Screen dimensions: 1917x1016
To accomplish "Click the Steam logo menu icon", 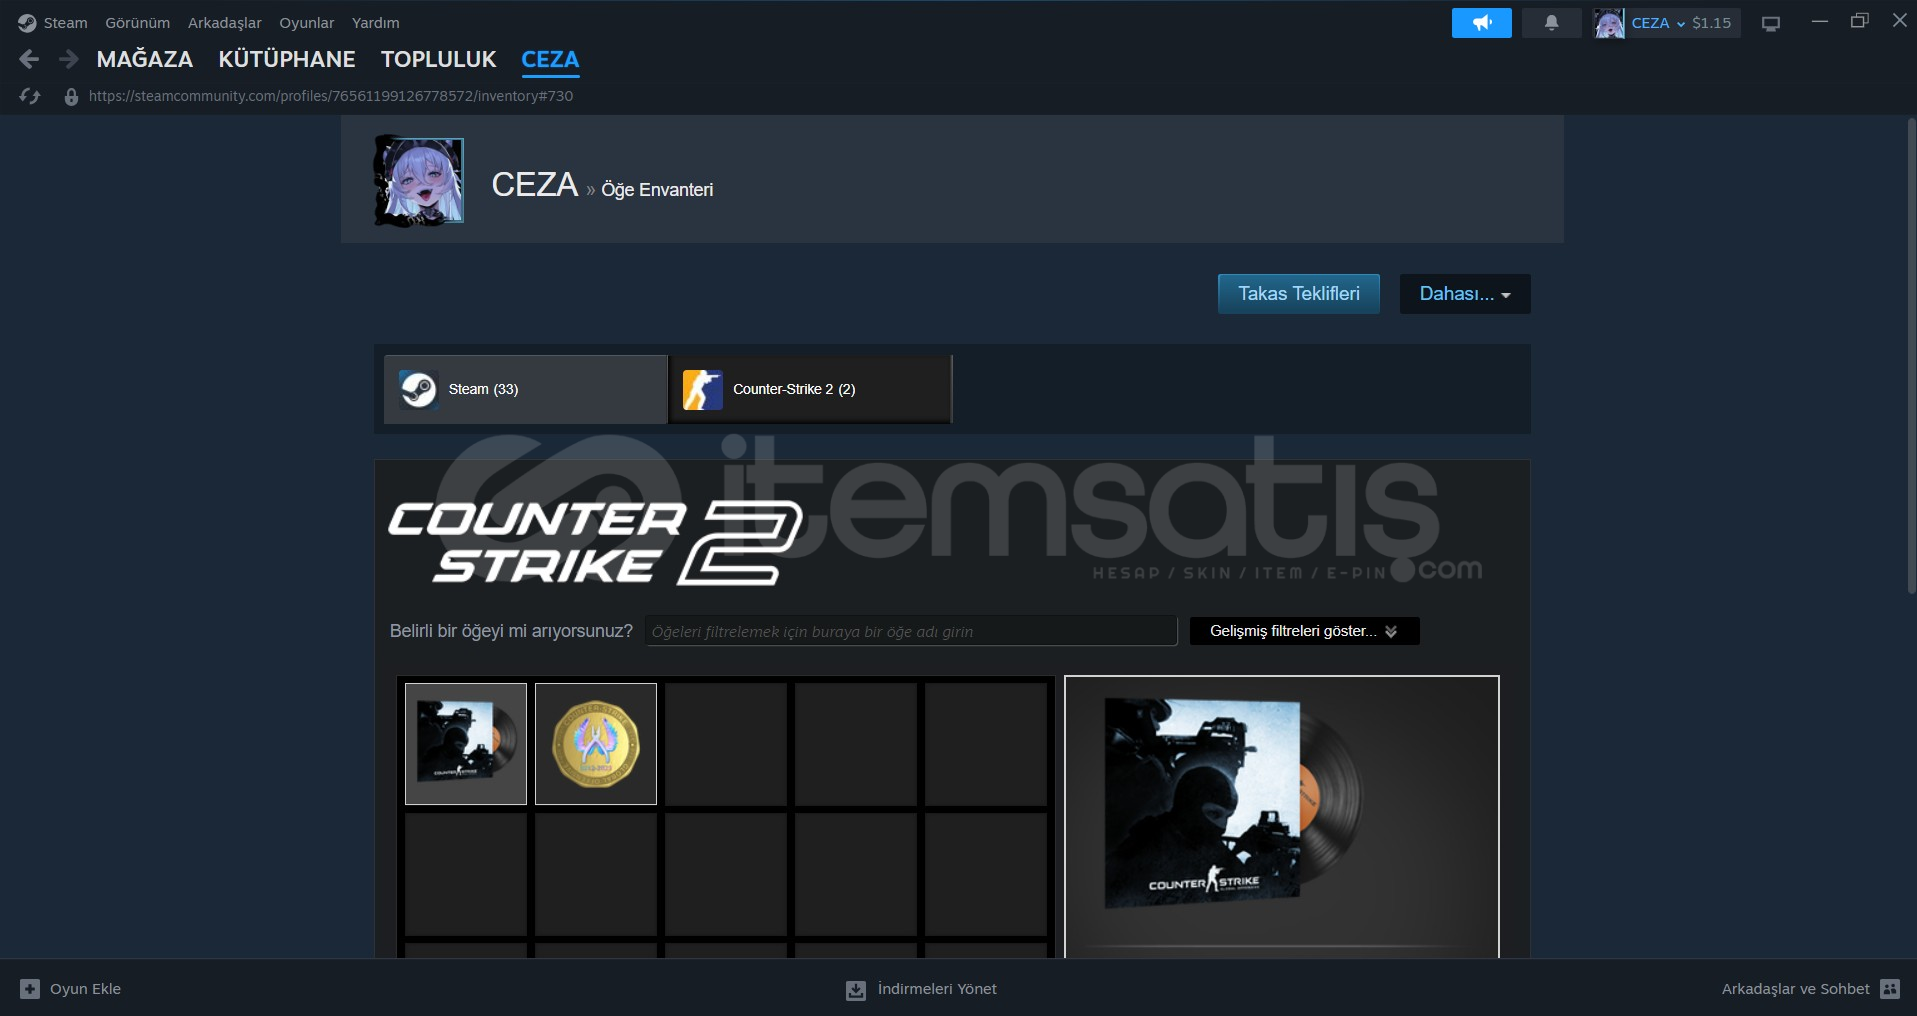I will coord(27,23).
